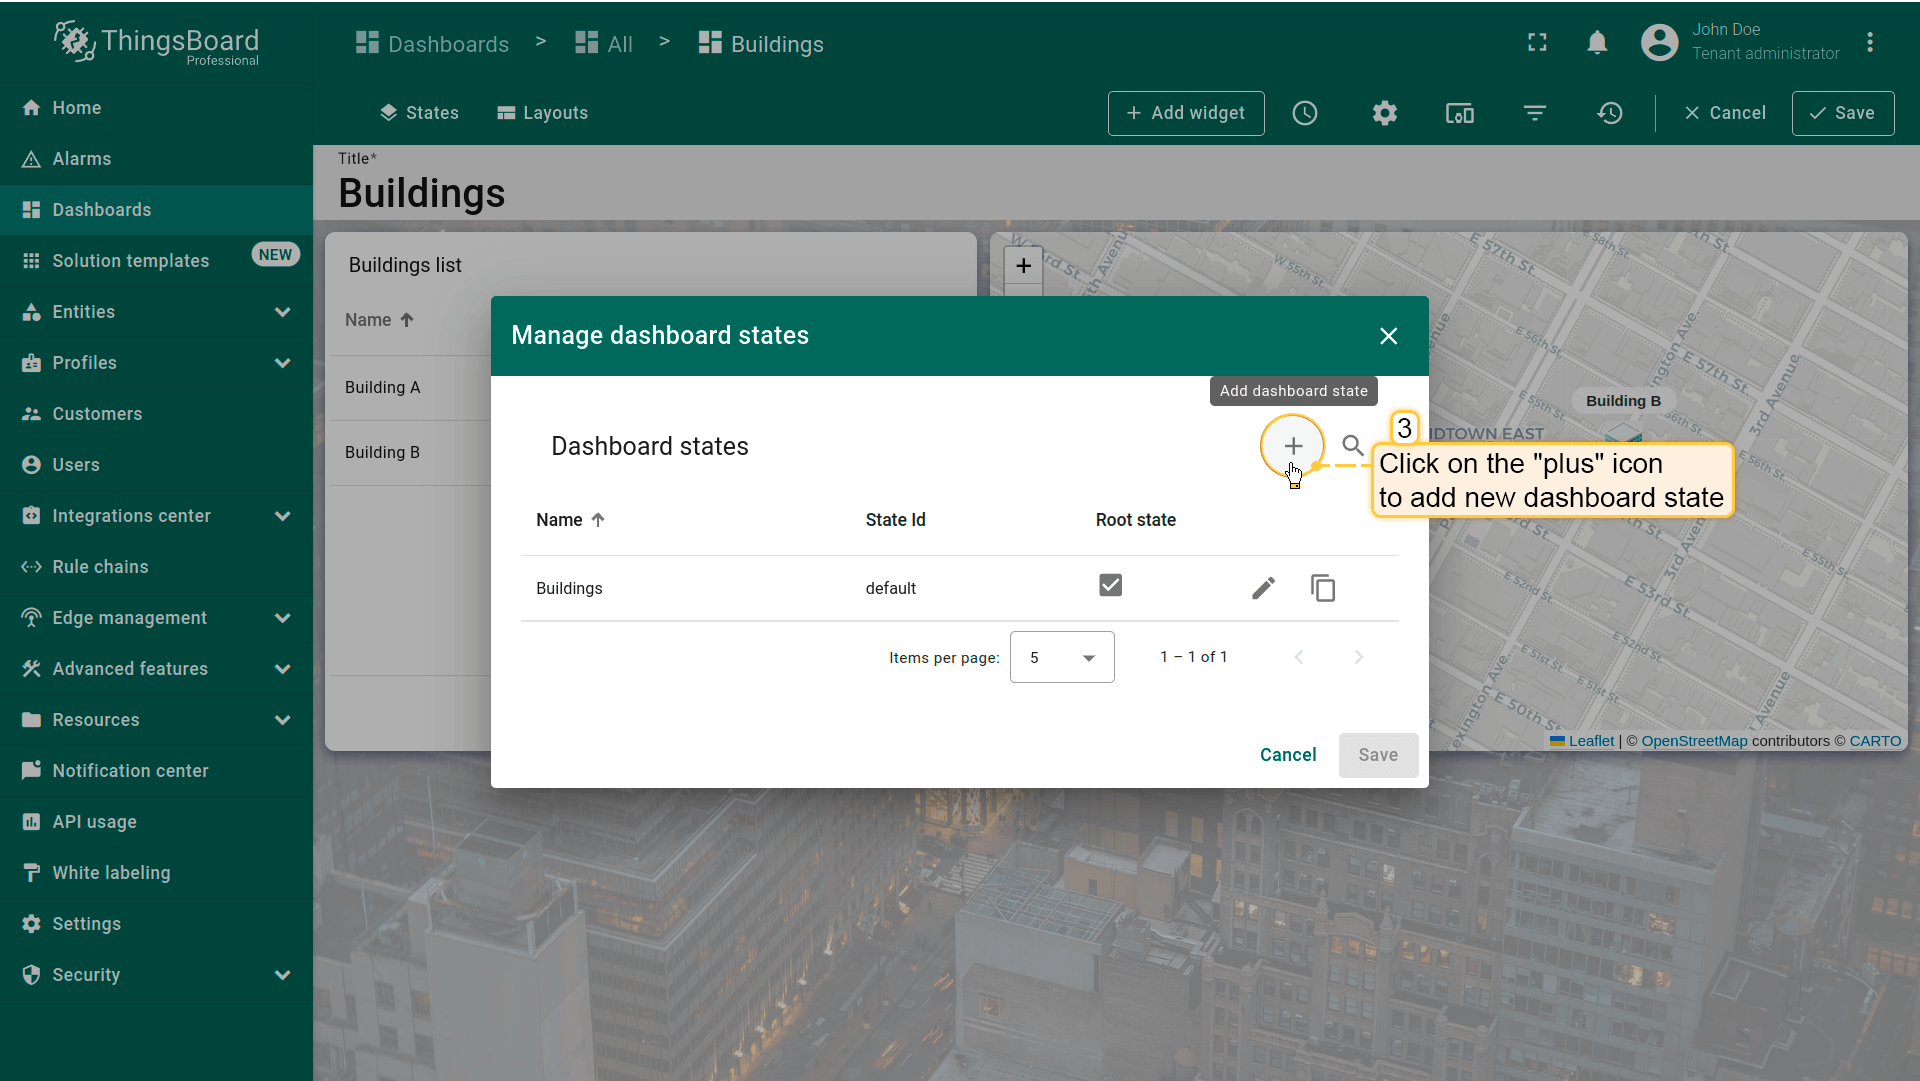Image resolution: width=1920 pixels, height=1081 pixels.
Task: Open version control history icon
Action: [x=1610, y=113]
